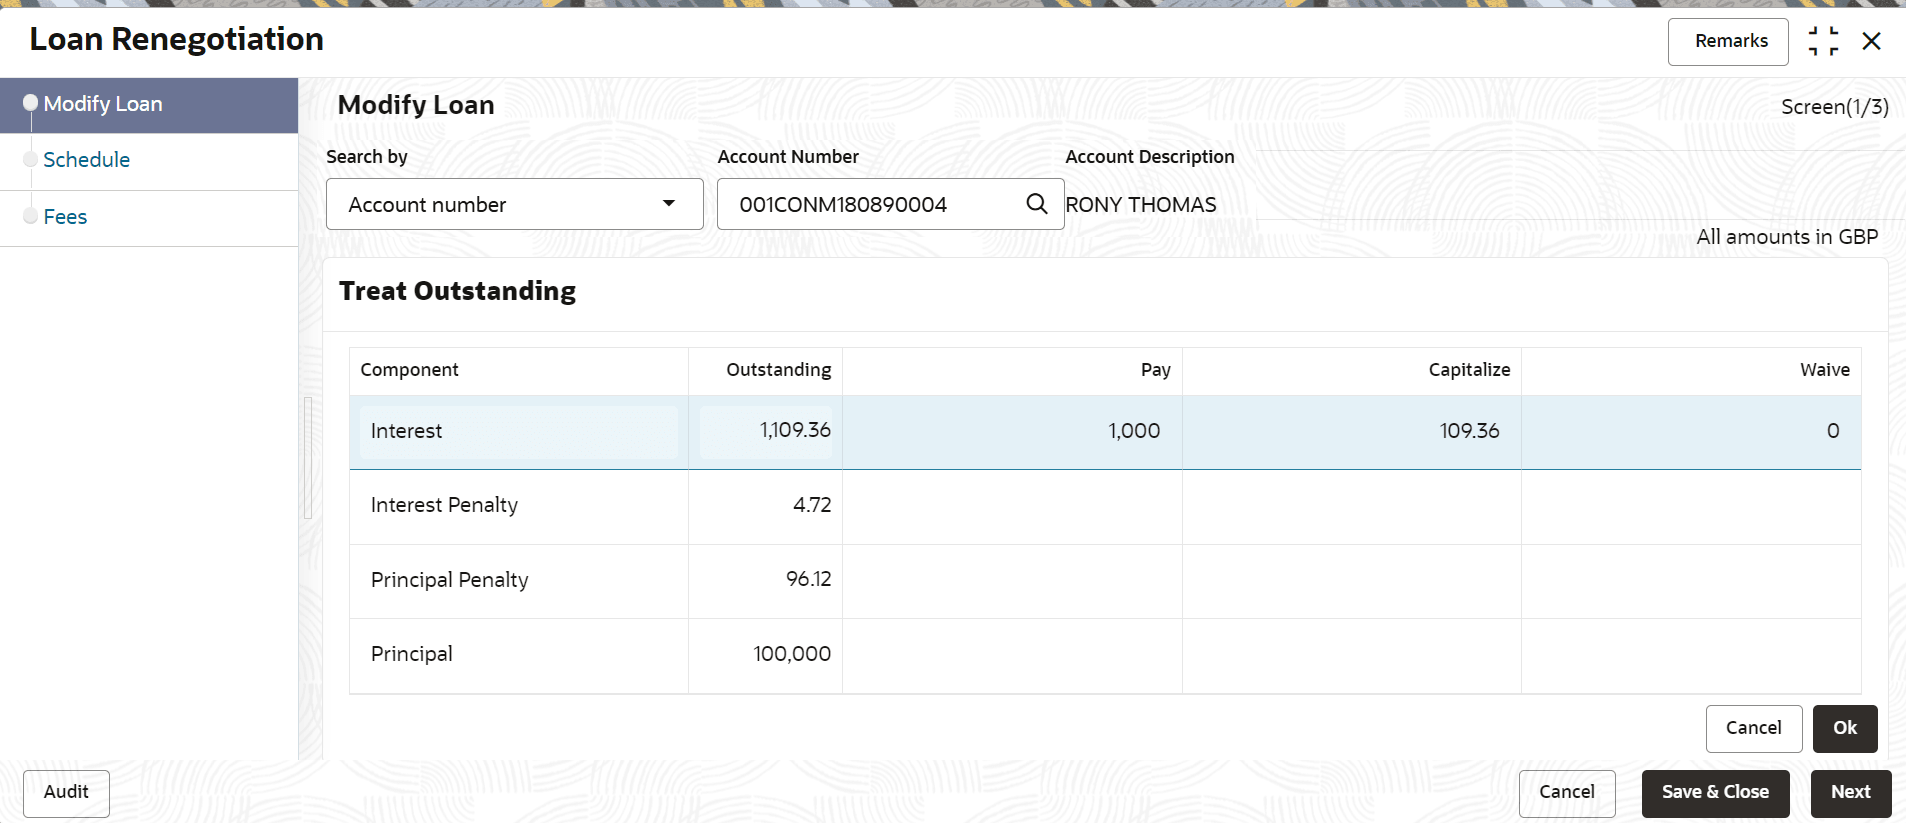Edit the Interest Pay amount cell

pyautogui.click(x=1012, y=432)
